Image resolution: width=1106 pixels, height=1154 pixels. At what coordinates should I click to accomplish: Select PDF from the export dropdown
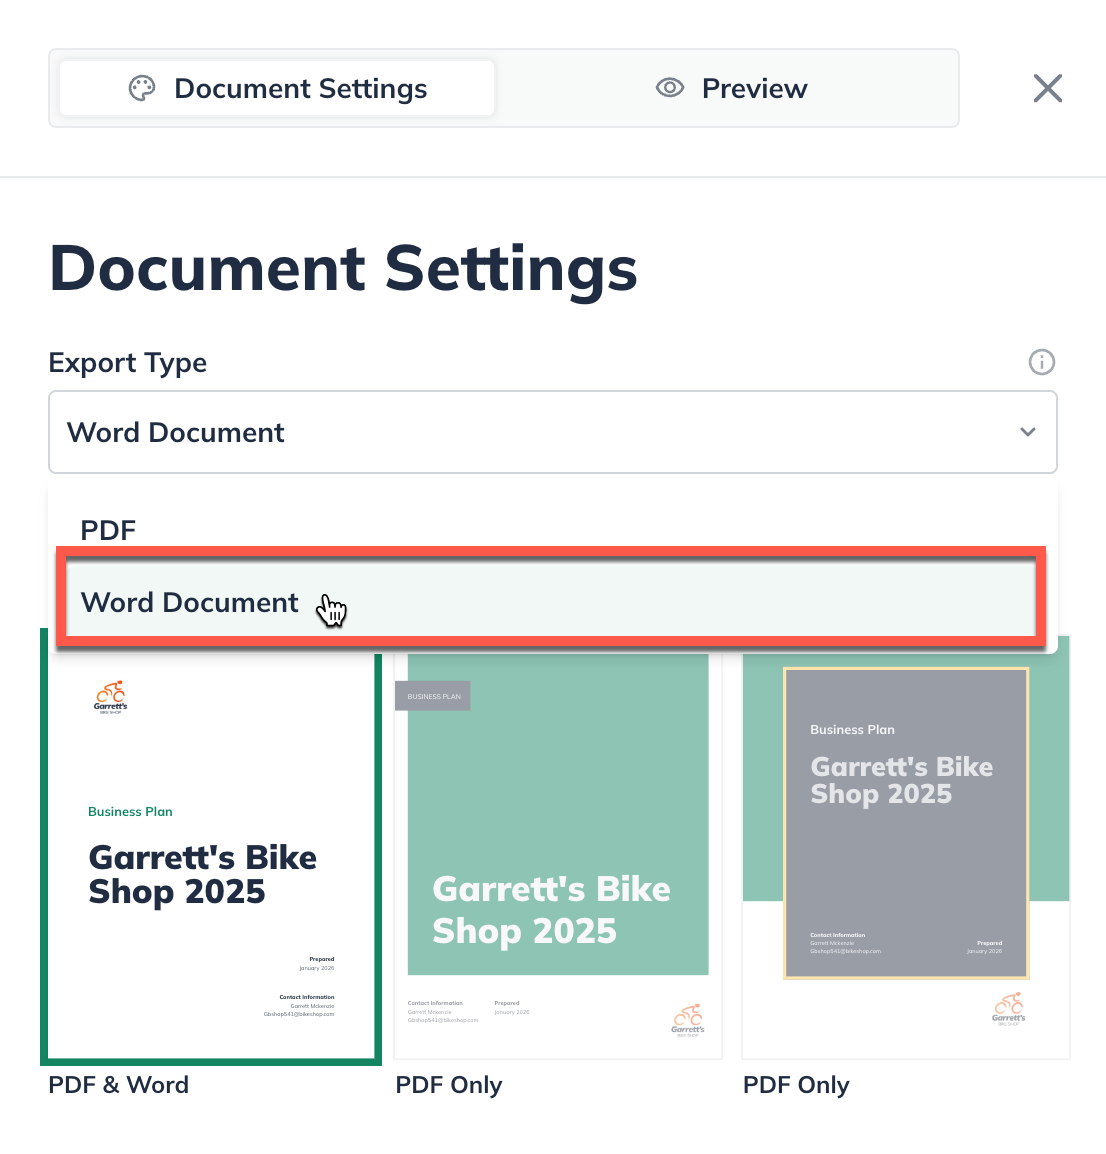108,530
